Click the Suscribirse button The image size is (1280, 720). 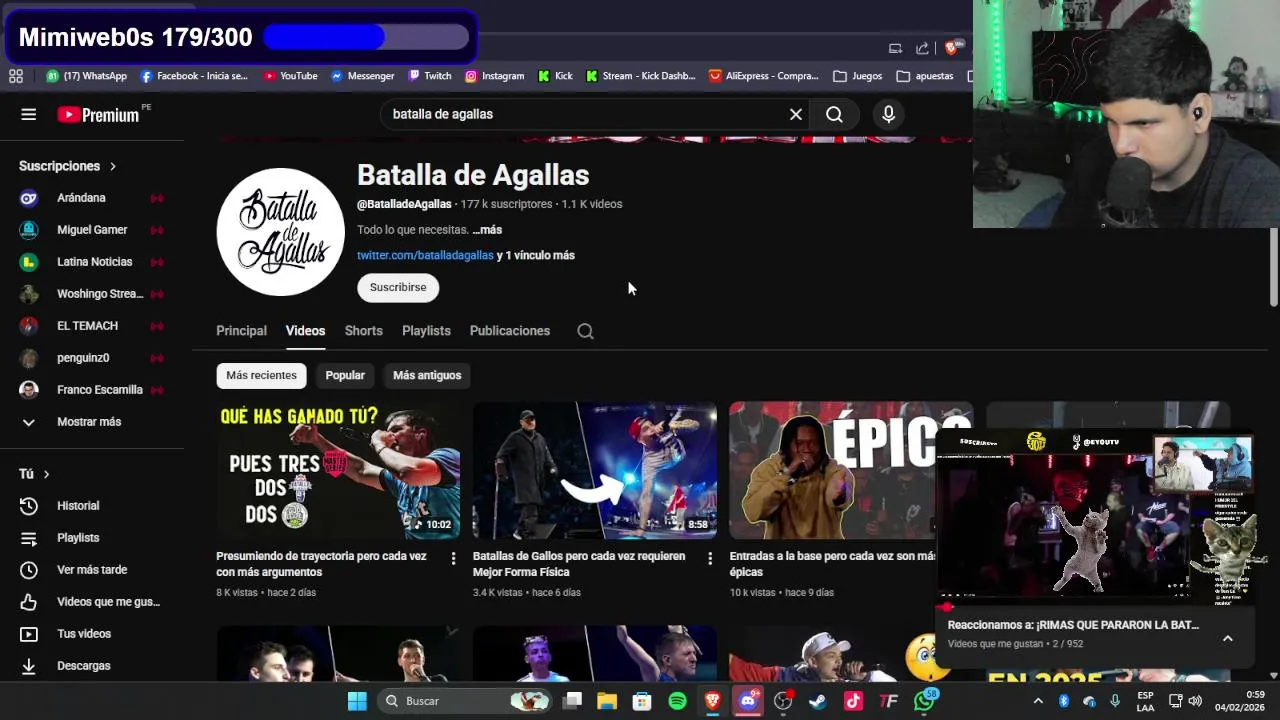point(398,287)
